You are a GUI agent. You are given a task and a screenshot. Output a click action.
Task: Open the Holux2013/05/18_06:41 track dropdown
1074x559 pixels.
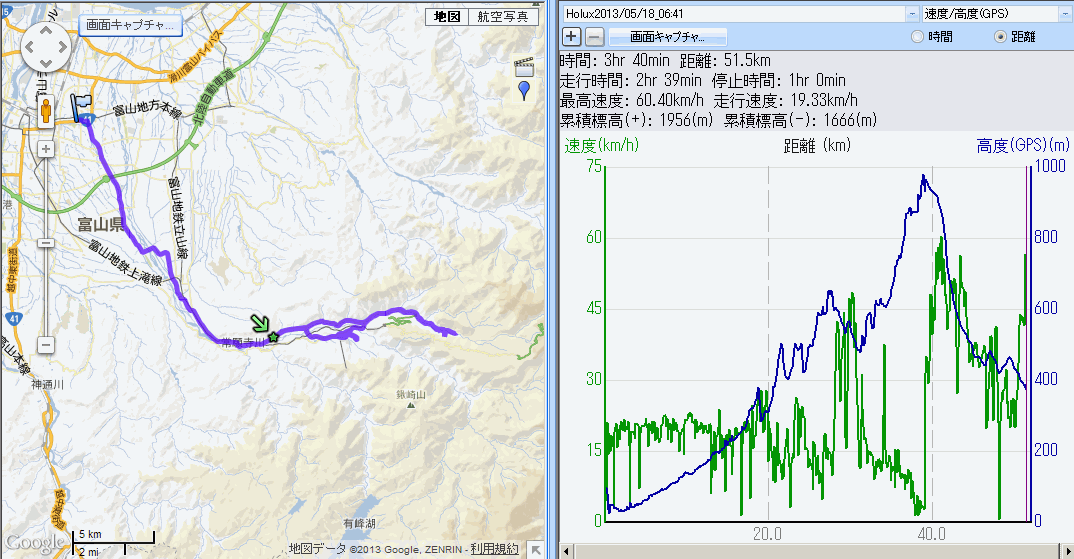point(911,14)
